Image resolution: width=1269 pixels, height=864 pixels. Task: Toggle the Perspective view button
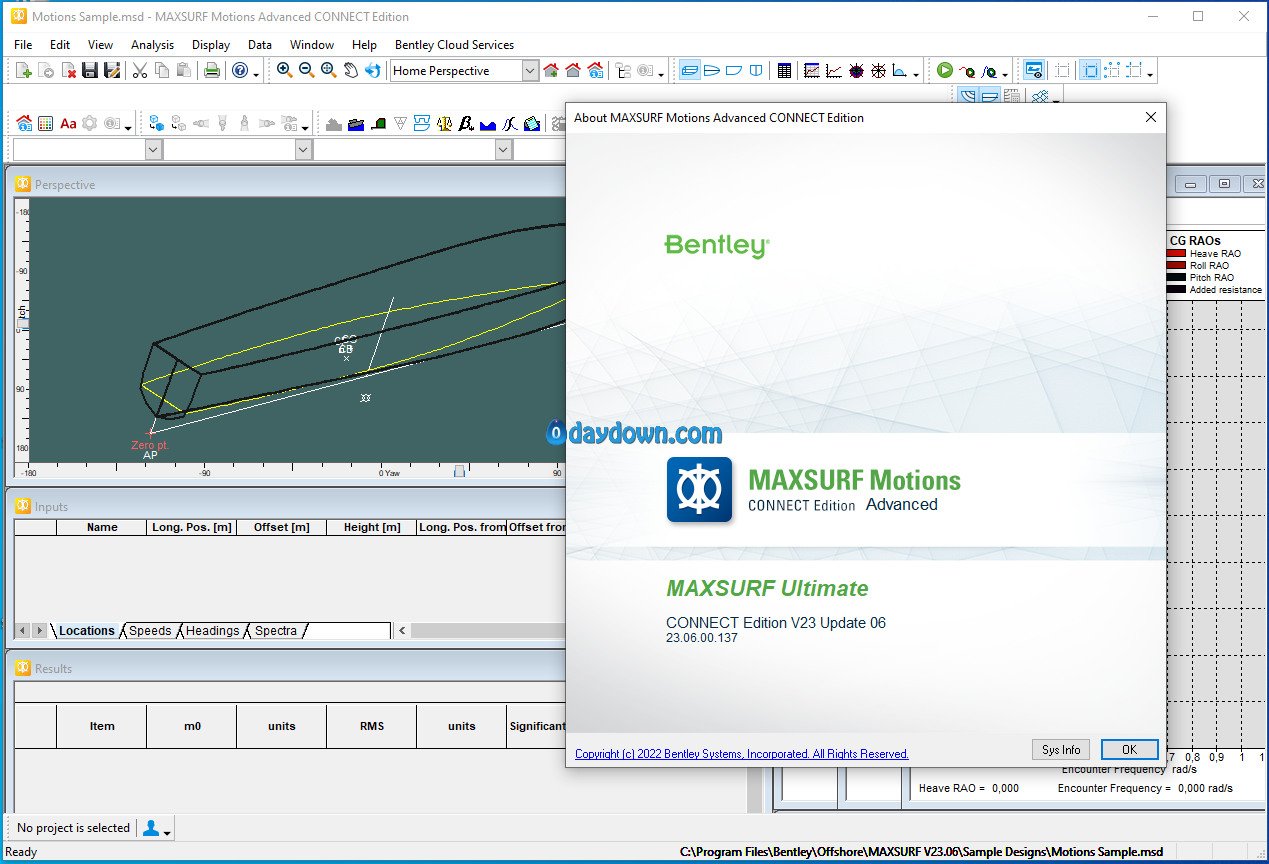click(690, 70)
